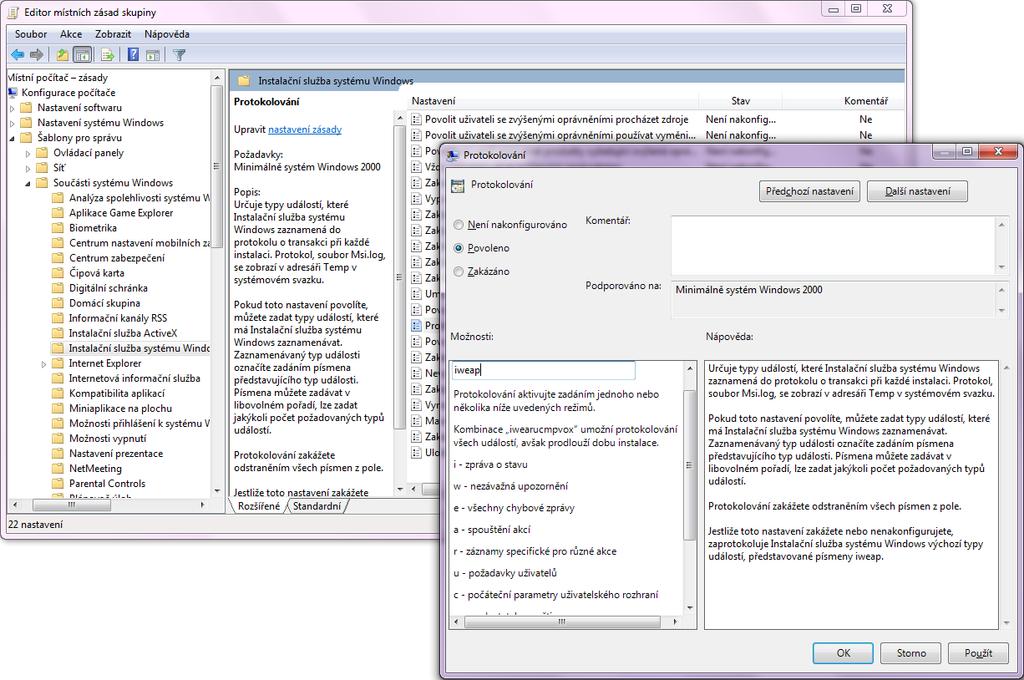Click the gray forward arrow toolbar icon
This screenshot has height=680, width=1024.
(37, 55)
